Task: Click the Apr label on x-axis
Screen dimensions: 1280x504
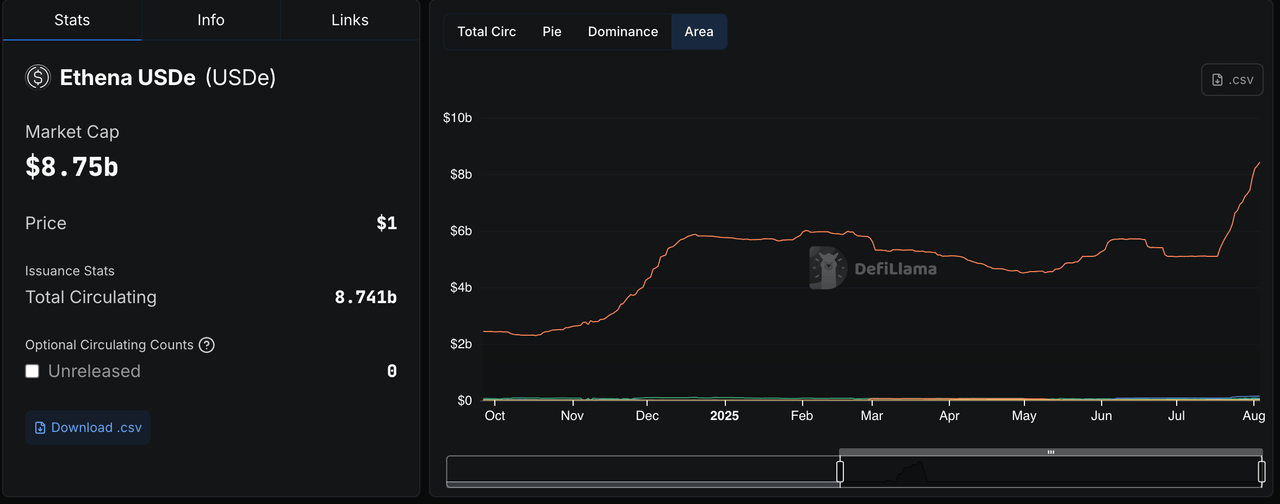Action: [949, 415]
